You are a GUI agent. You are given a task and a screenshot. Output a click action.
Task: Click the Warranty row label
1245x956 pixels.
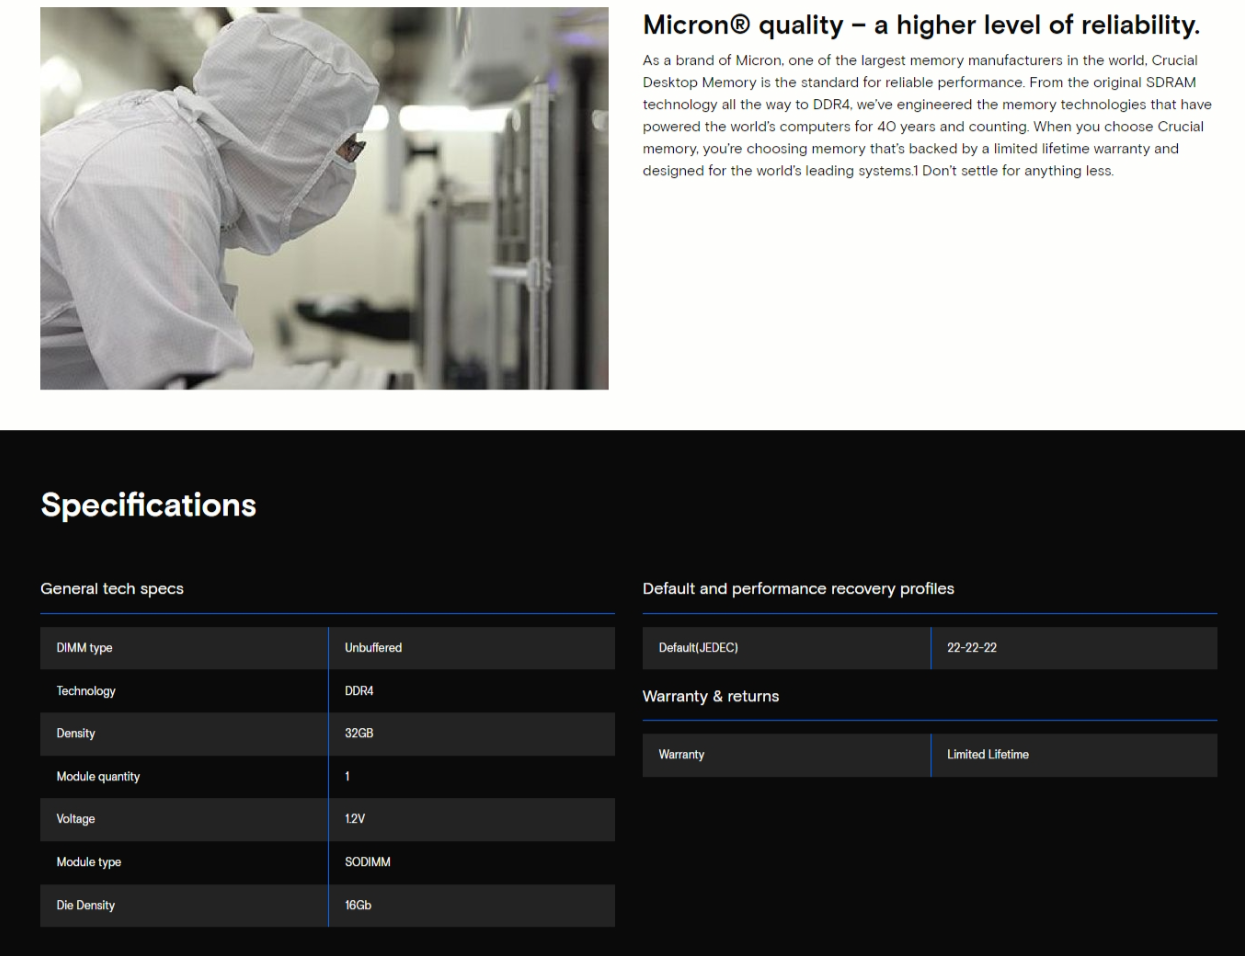(681, 755)
